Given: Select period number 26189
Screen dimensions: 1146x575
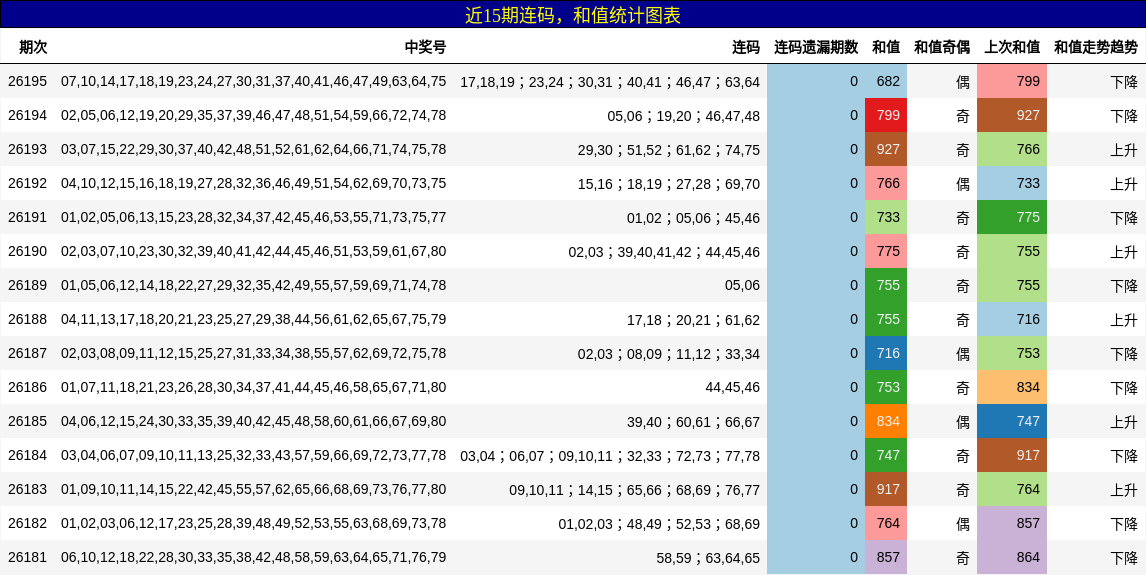Looking at the screenshot, I should pos(27,285).
